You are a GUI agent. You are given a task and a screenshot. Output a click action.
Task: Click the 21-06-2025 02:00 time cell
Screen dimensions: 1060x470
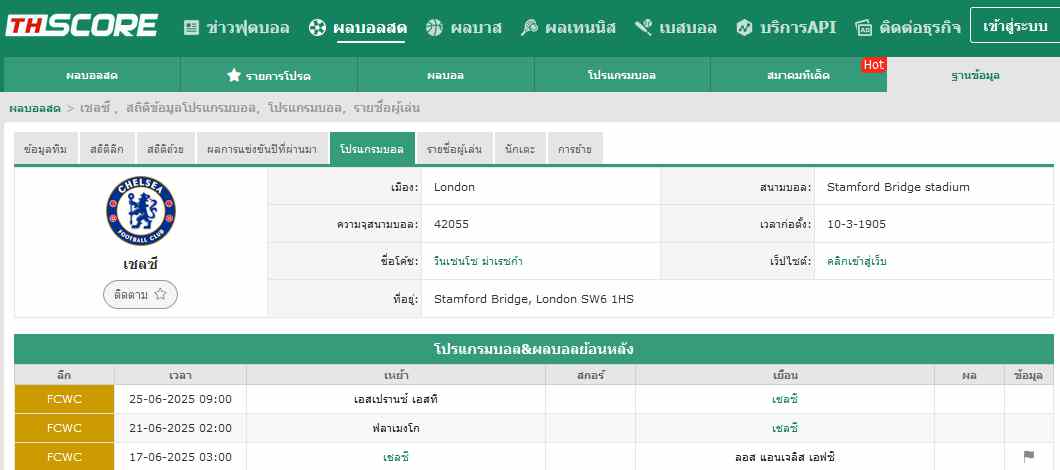point(180,428)
